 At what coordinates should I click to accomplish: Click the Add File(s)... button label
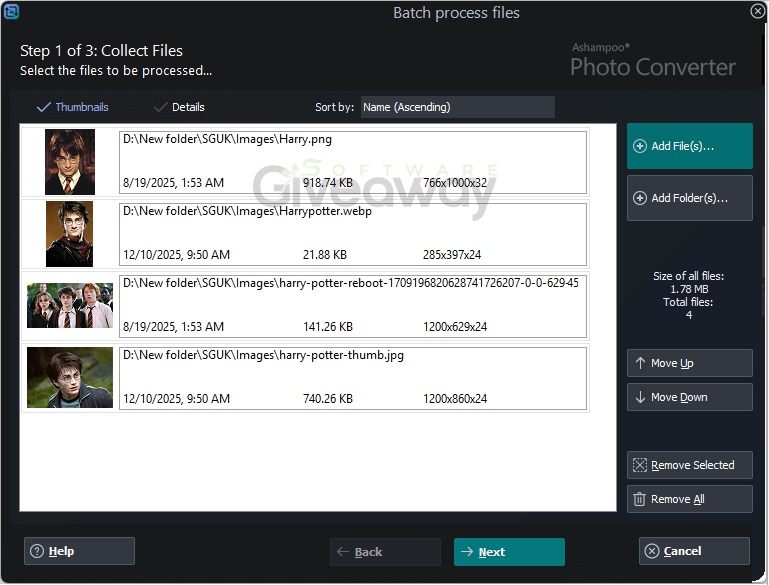tap(682, 146)
